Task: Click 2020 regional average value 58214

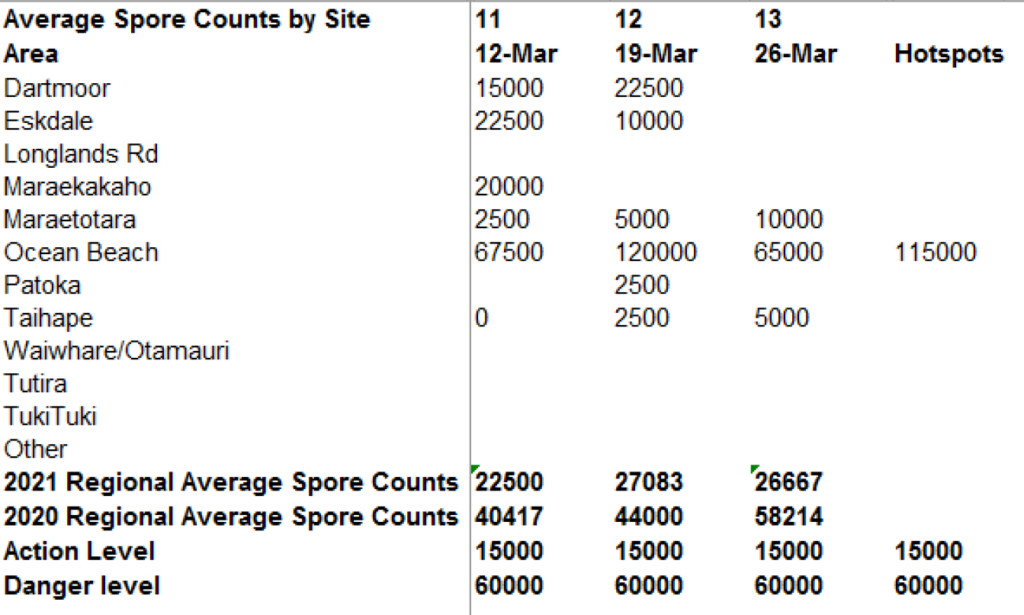Action: (789, 517)
